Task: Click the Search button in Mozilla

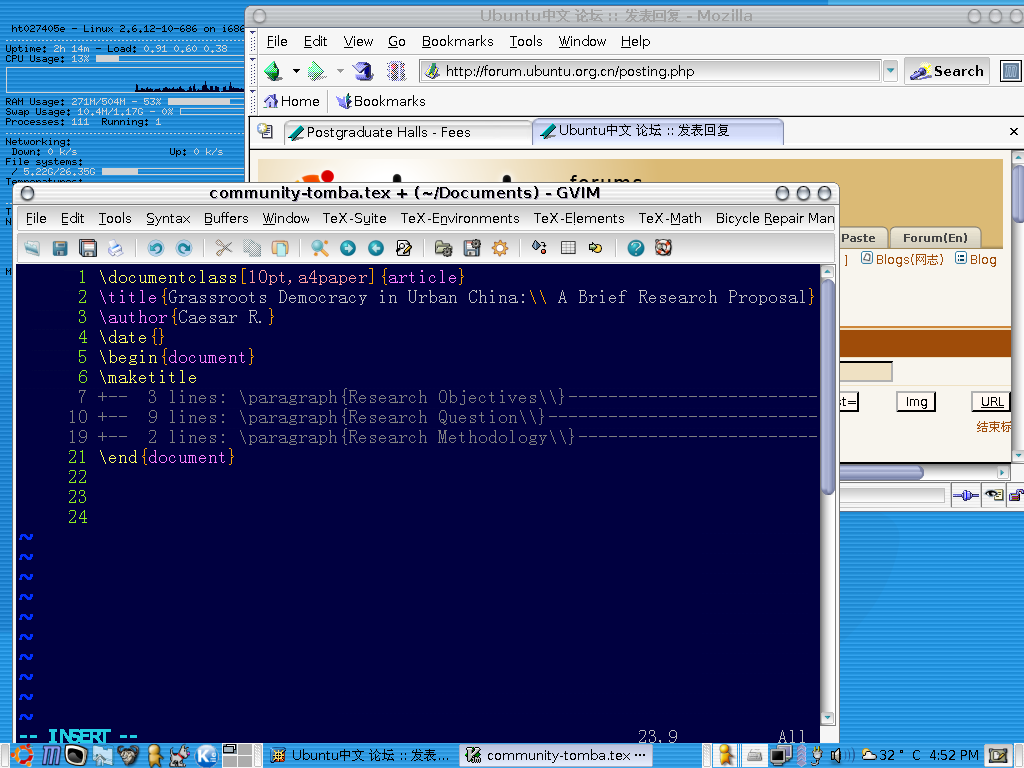Action: pos(947,71)
